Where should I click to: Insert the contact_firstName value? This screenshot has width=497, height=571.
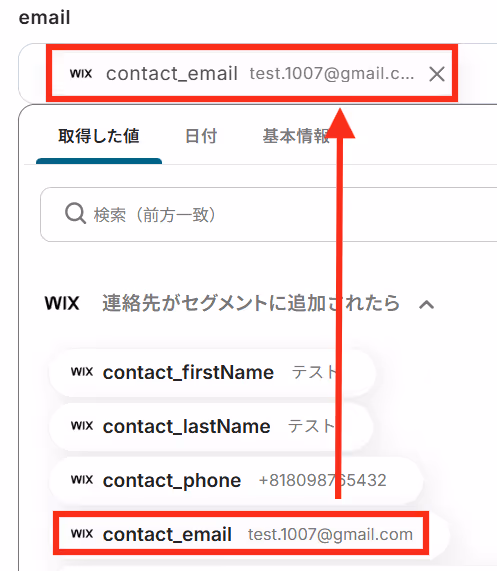tap(212, 373)
